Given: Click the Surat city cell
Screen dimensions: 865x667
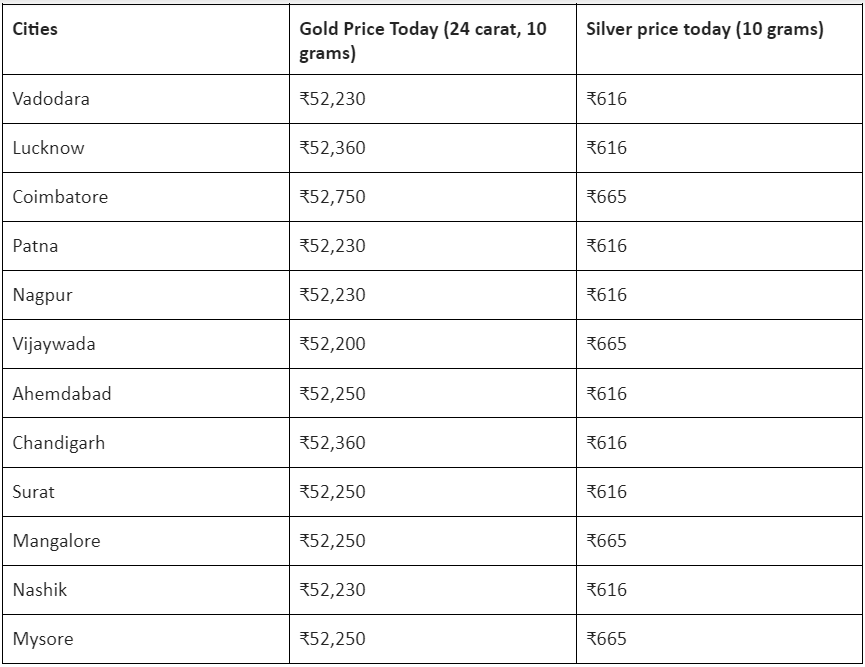Looking at the screenshot, I should coord(34,491).
